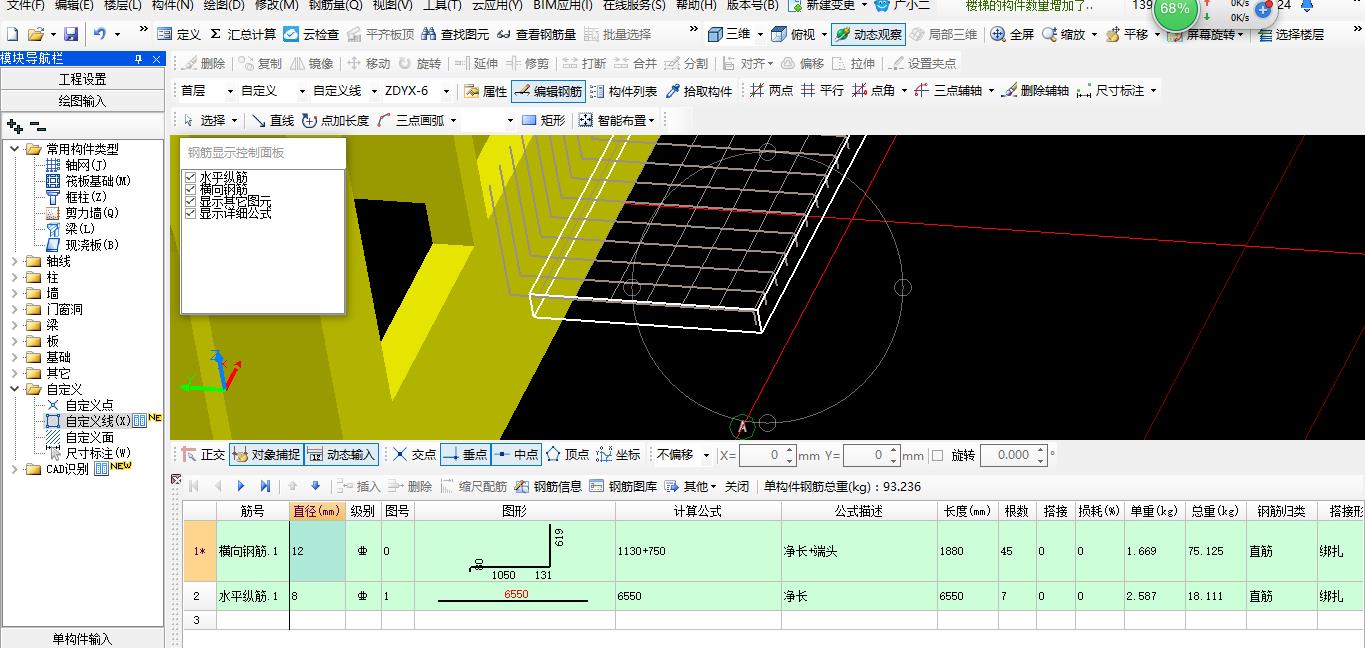Viewport: 1365px width, 648px height.
Task: Open the 视图(V) menu
Action: pos(393,5)
